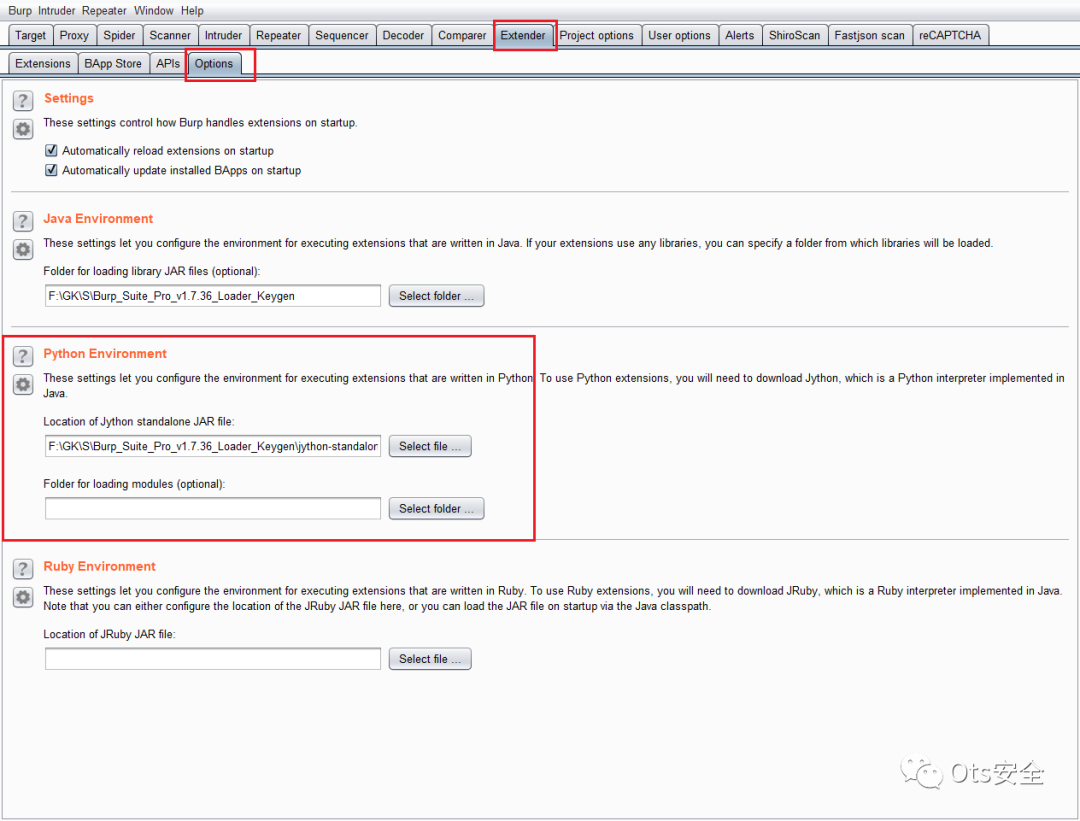This screenshot has height=821, width=1080.
Task: Open the Intruder menu in menu bar
Action: pos(56,11)
